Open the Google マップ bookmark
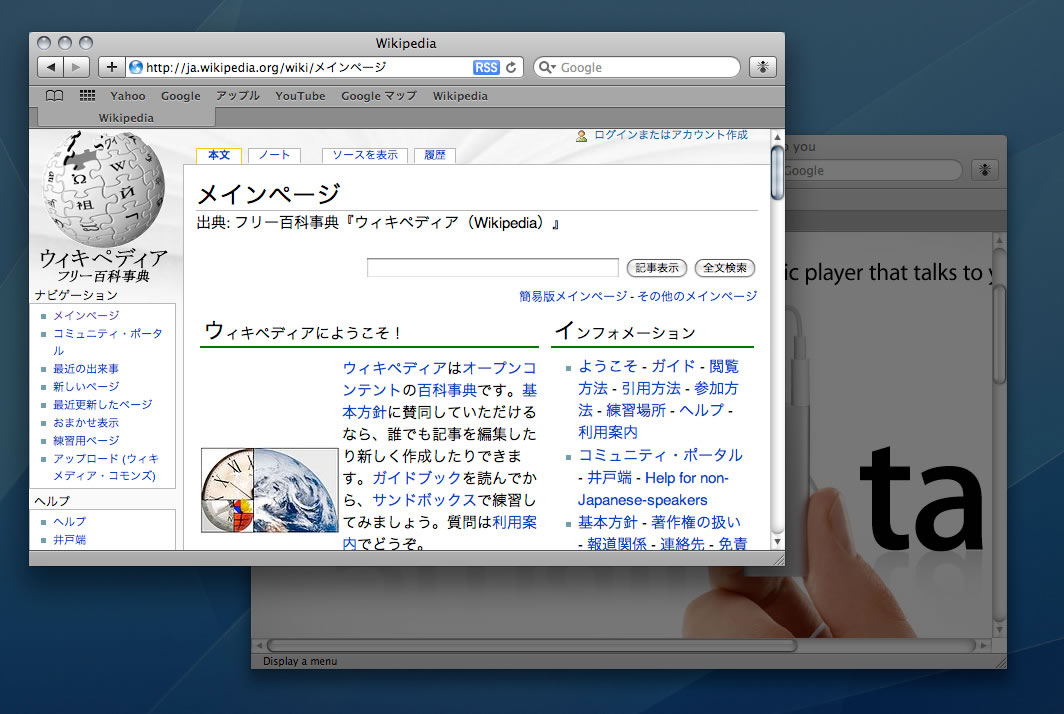 pos(379,96)
